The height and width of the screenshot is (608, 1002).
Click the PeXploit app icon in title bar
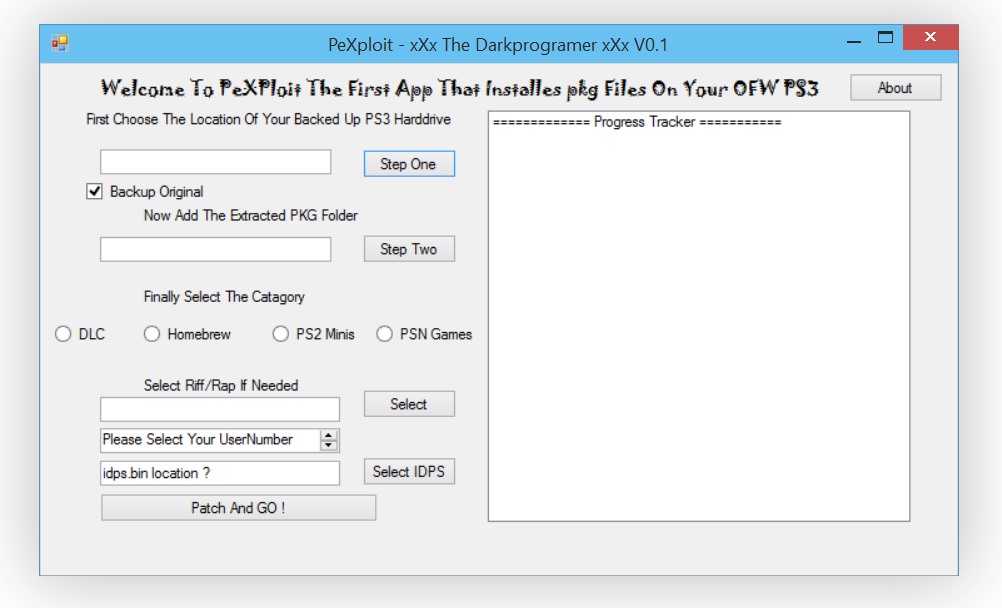pos(60,44)
